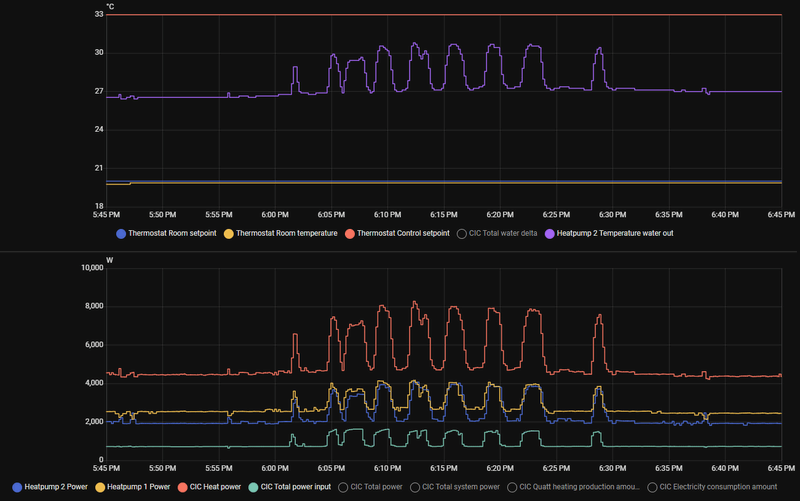This screenshot has width=800, height=501.
Task: Click empty circle next to CIC Total power
Action: [x=343, y=487]
